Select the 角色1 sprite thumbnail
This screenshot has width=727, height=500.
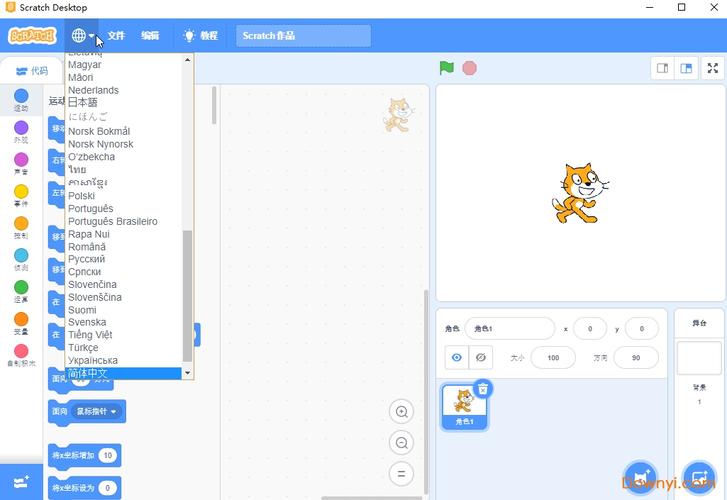click(x=464, y=407)
